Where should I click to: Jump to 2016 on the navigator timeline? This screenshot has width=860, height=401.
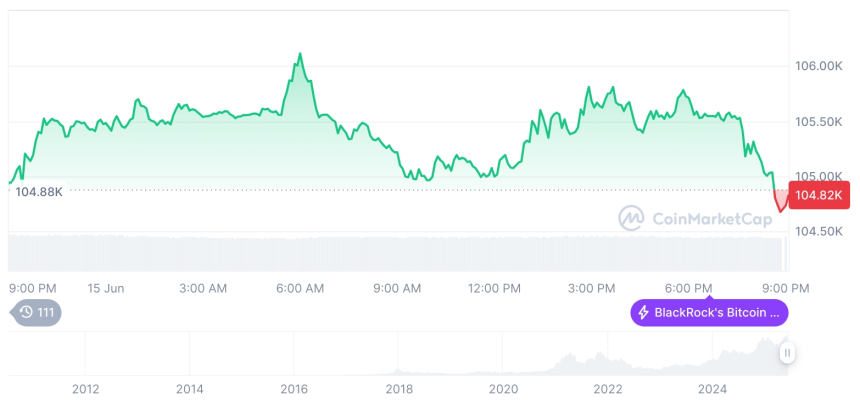(x=294, y=389)
